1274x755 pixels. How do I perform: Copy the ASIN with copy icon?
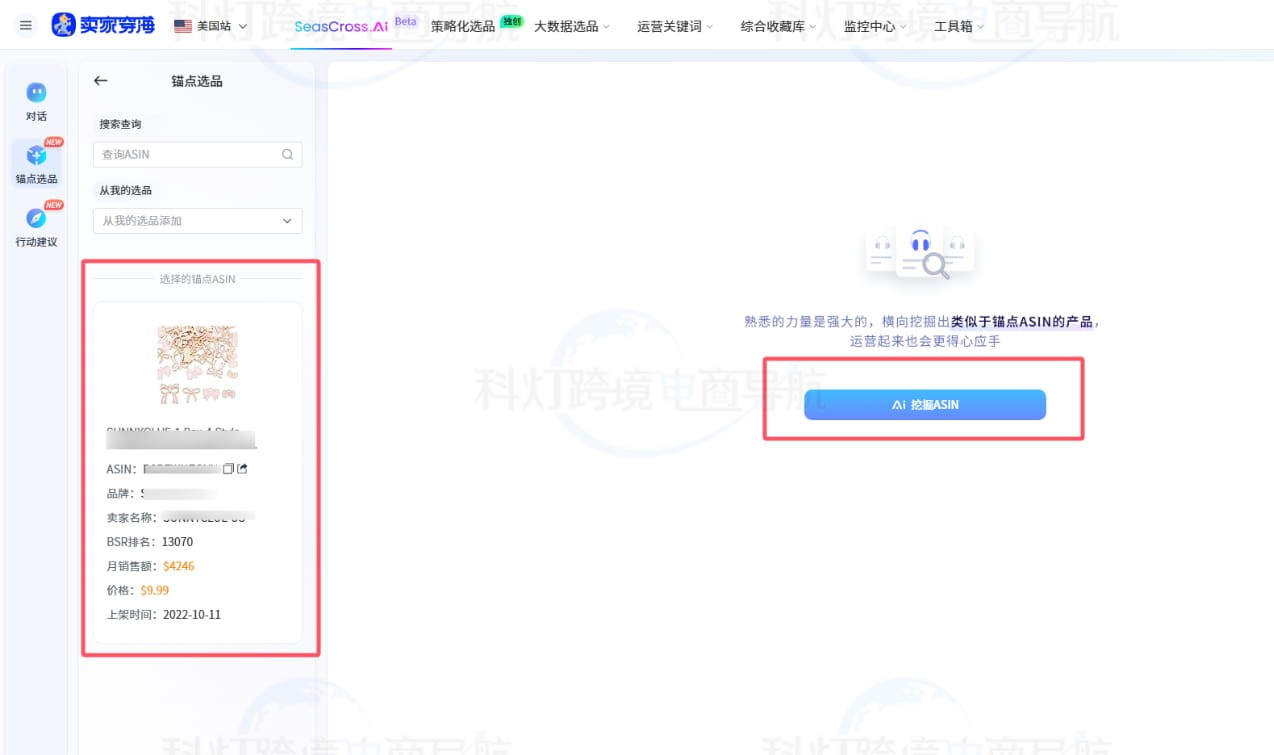click(228, 468)
